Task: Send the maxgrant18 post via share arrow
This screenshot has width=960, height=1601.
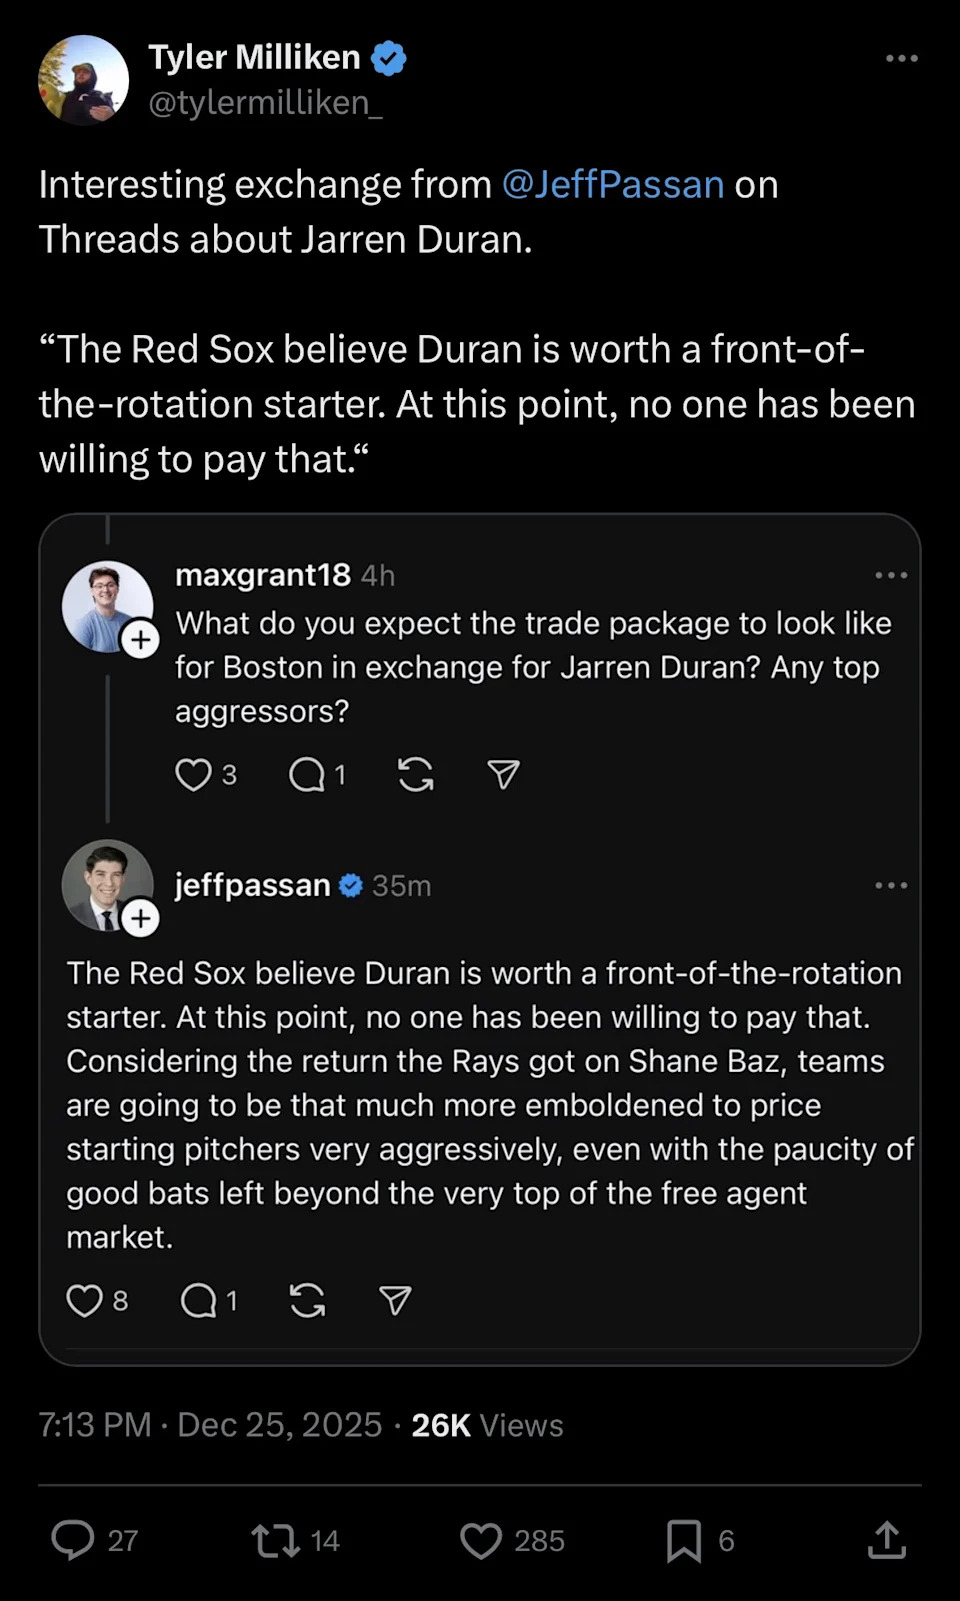Action: pyautogui.click(x=503, y=774)
